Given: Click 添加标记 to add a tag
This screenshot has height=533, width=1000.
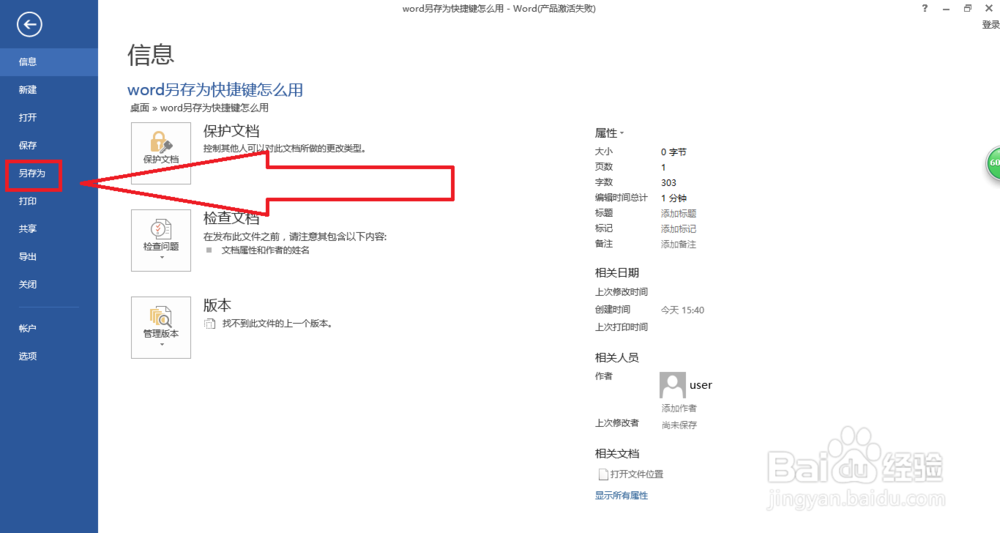Looking at the screenshot, I should point(679,229).
